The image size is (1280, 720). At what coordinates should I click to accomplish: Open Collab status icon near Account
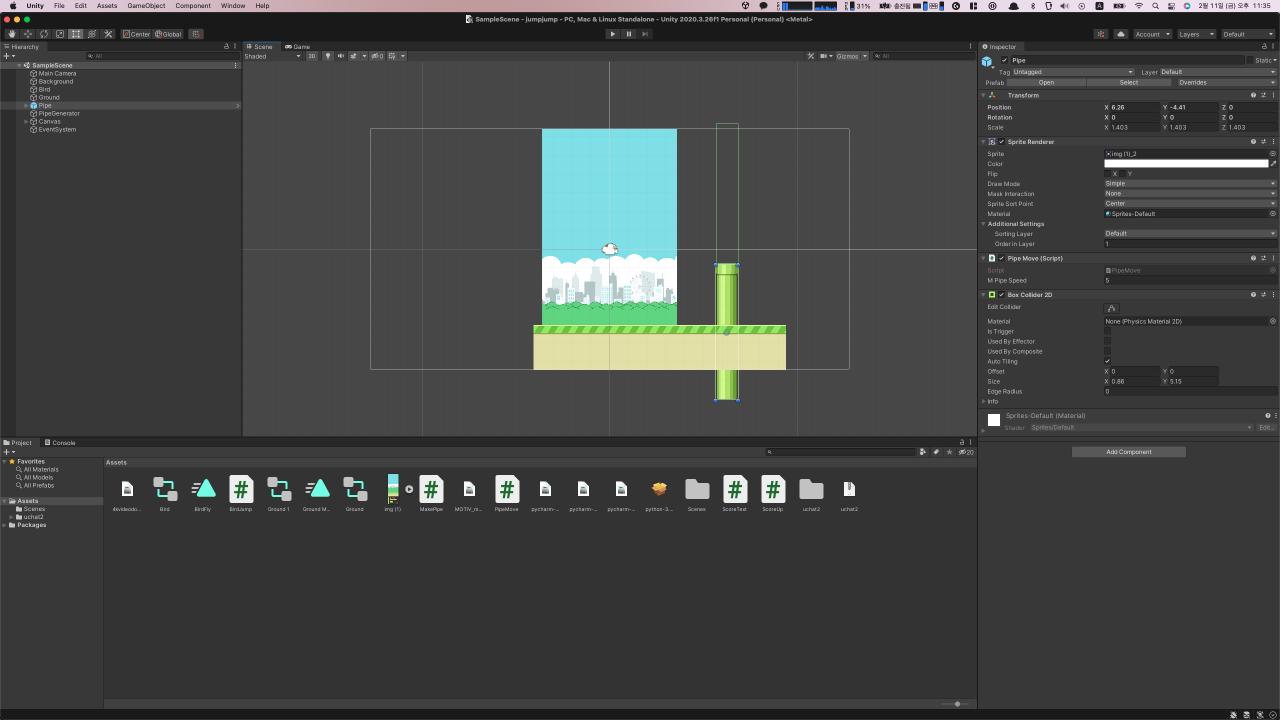1101,34
